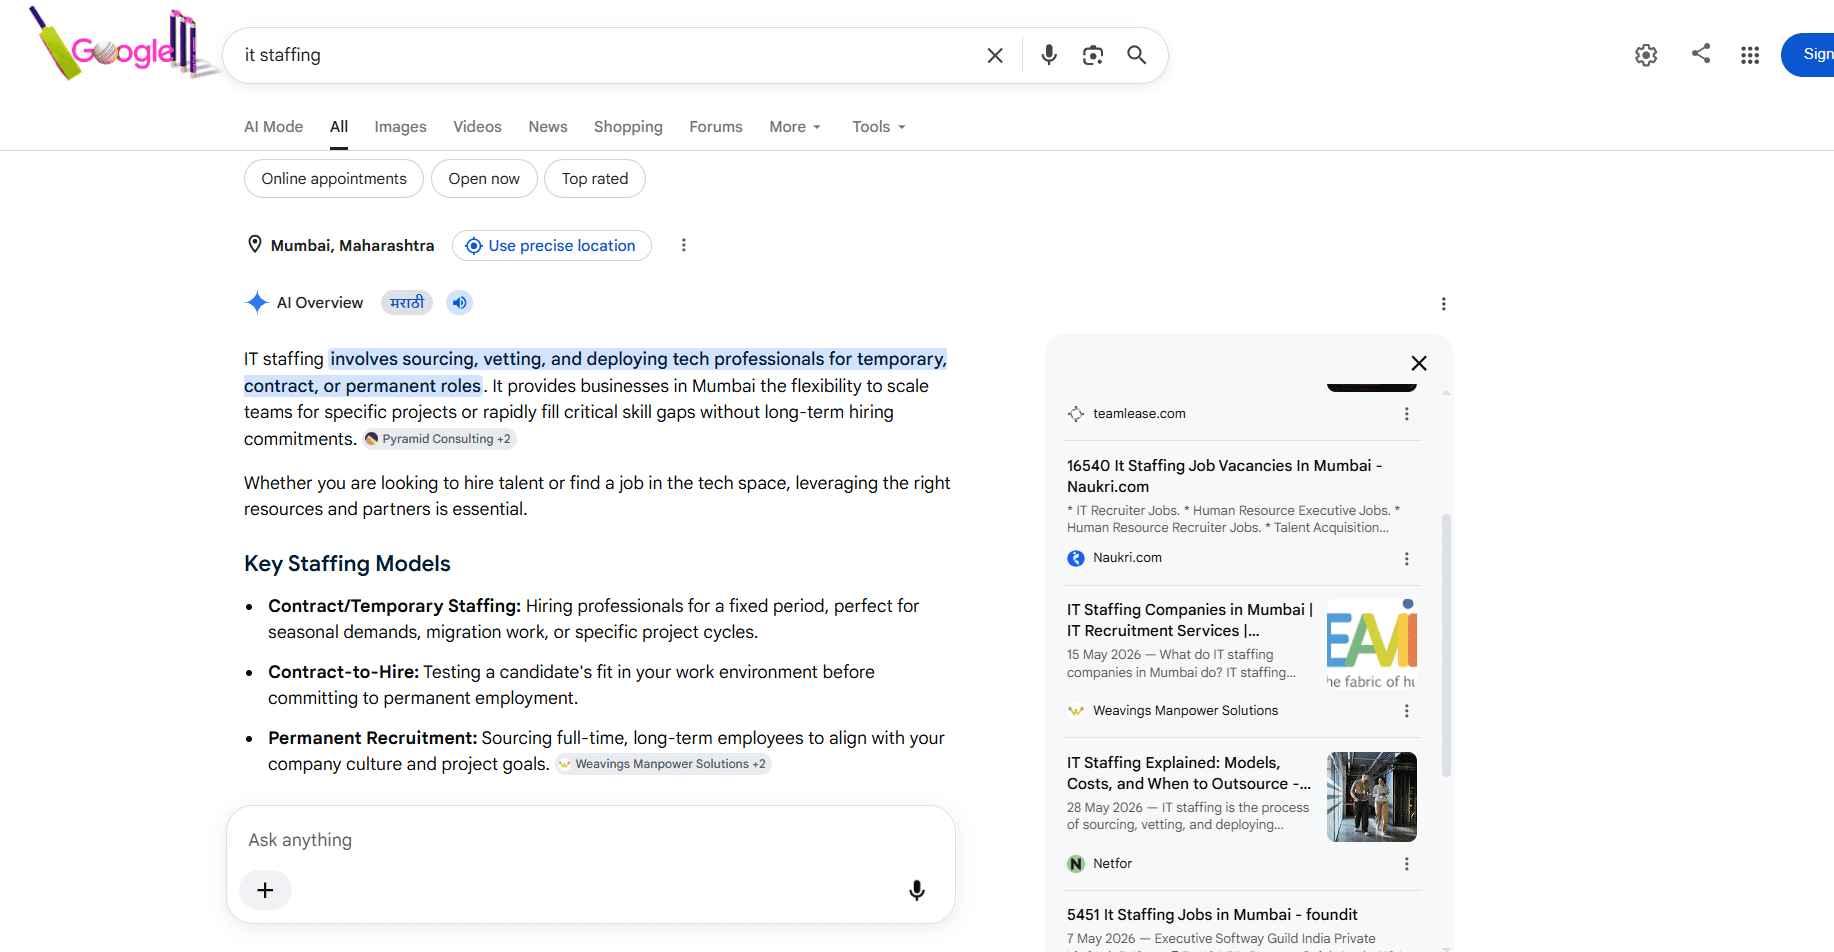1834x952 pixels.
Task: Click the AI Overview sparkle icon
Action: click(x=257, y=303)
